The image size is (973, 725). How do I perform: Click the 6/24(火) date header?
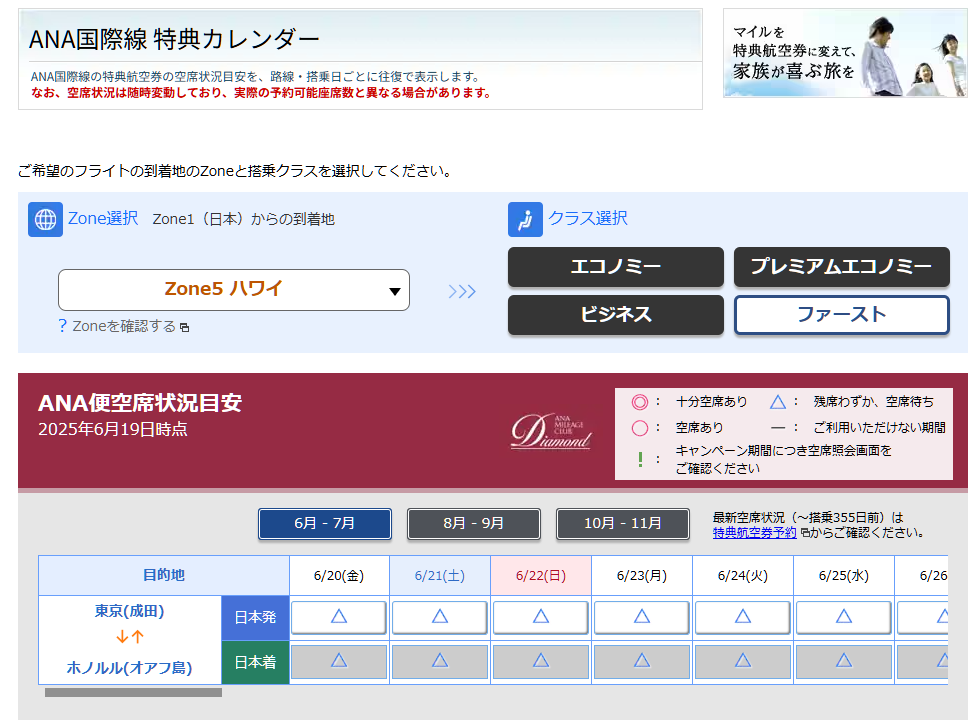743,575
